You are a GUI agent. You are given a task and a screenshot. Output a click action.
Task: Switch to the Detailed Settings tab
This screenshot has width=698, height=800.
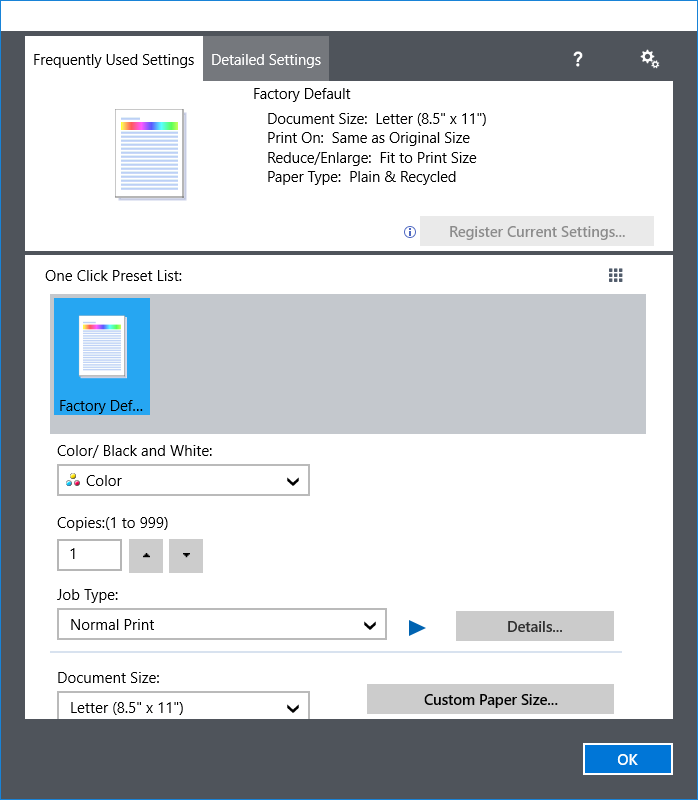(x=266, y=60)
